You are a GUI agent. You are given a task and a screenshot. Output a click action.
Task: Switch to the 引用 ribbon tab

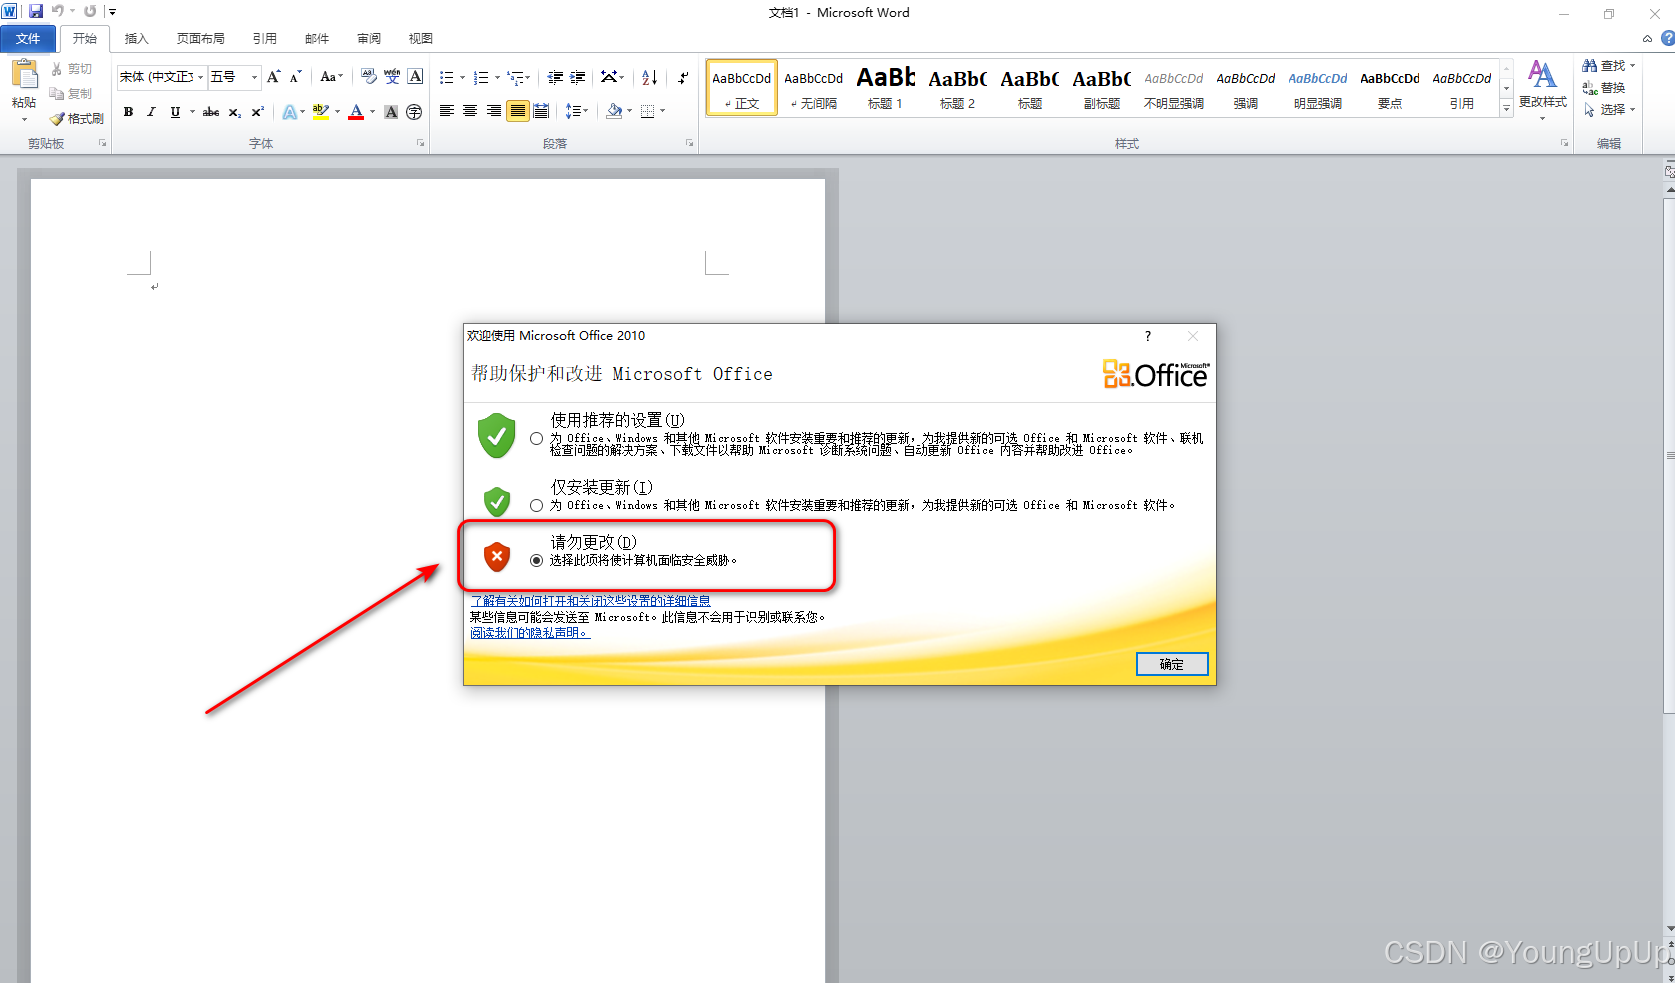click(264, 38)
